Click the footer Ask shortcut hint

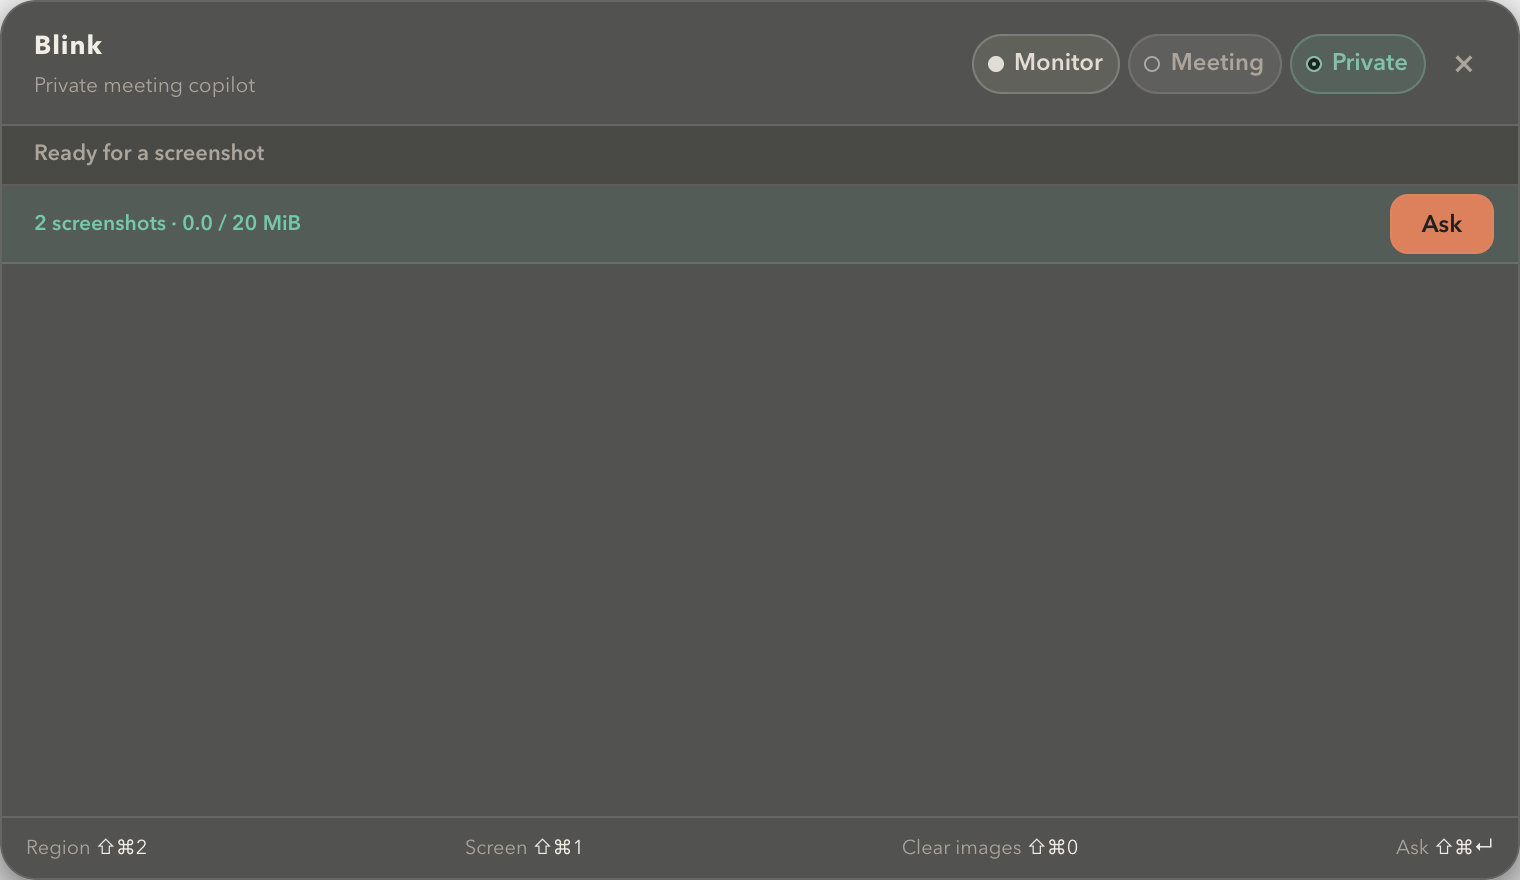(1444, 847)
